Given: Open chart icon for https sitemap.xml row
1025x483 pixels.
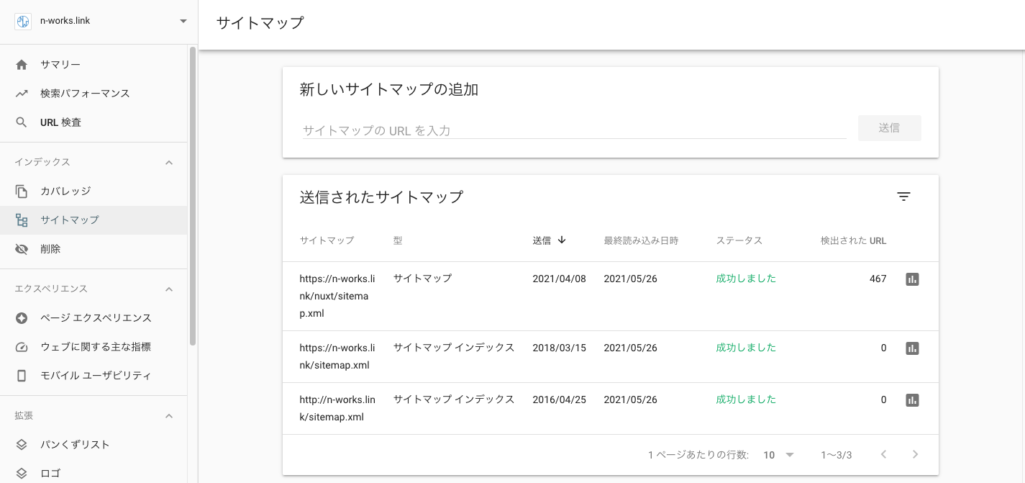Looking at the screenshot, I should 911,348.
